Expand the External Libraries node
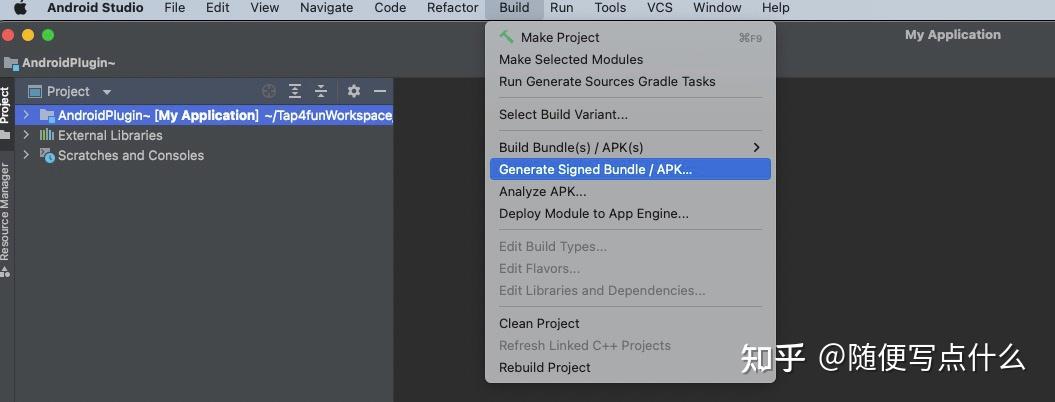1055x402 pixels. tap(27, 135)
